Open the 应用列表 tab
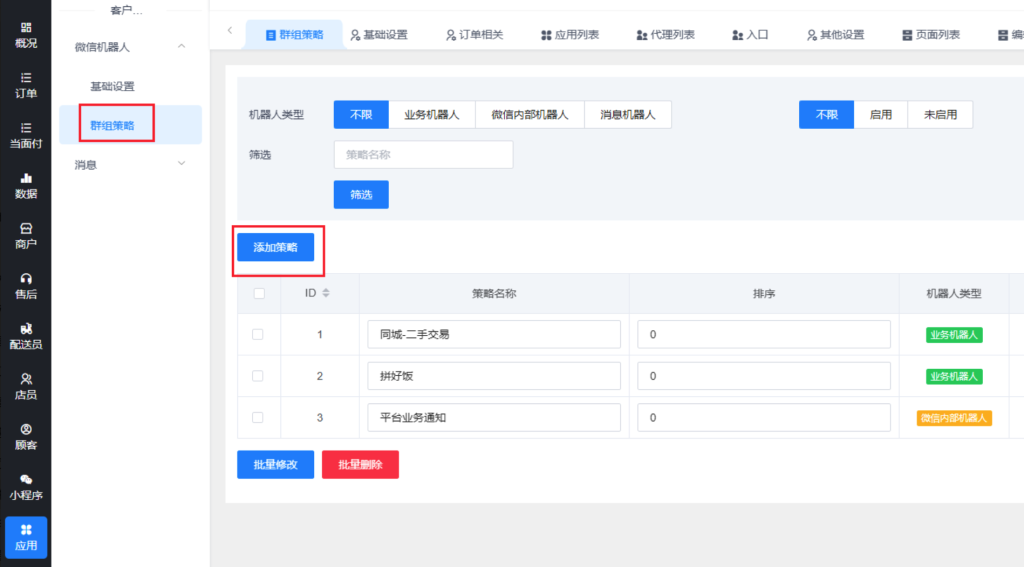 click(x=570, y=34)
